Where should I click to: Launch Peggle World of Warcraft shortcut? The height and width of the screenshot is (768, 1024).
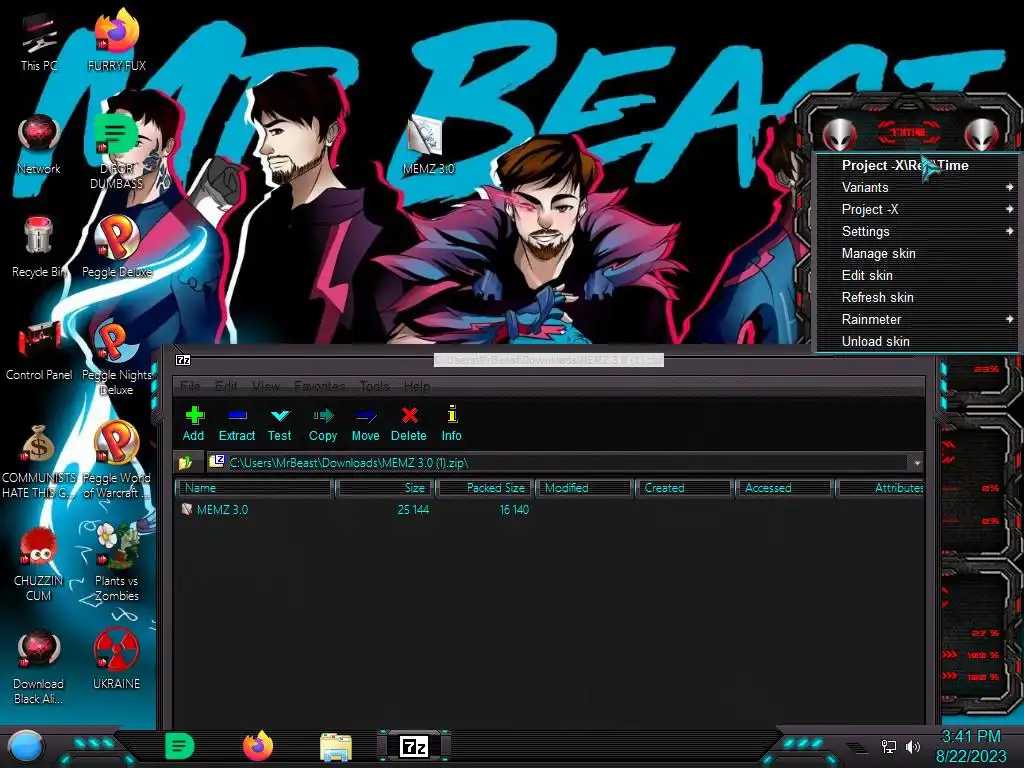[117, 460]
